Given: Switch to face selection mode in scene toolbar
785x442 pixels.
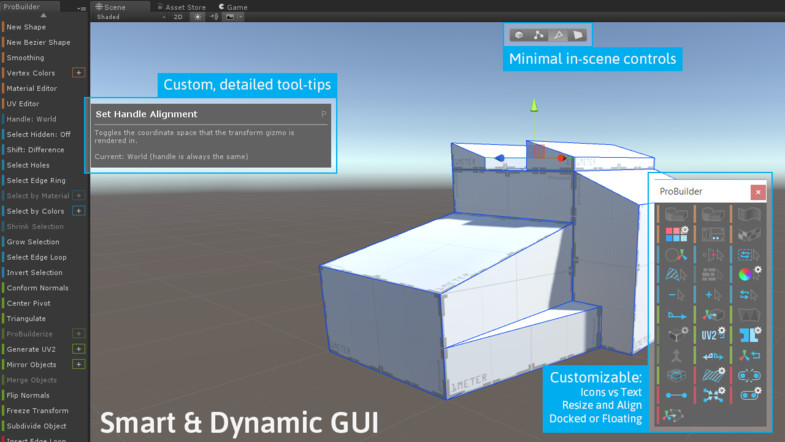Looking at the screenshot, I should click(x=577, y=35).
